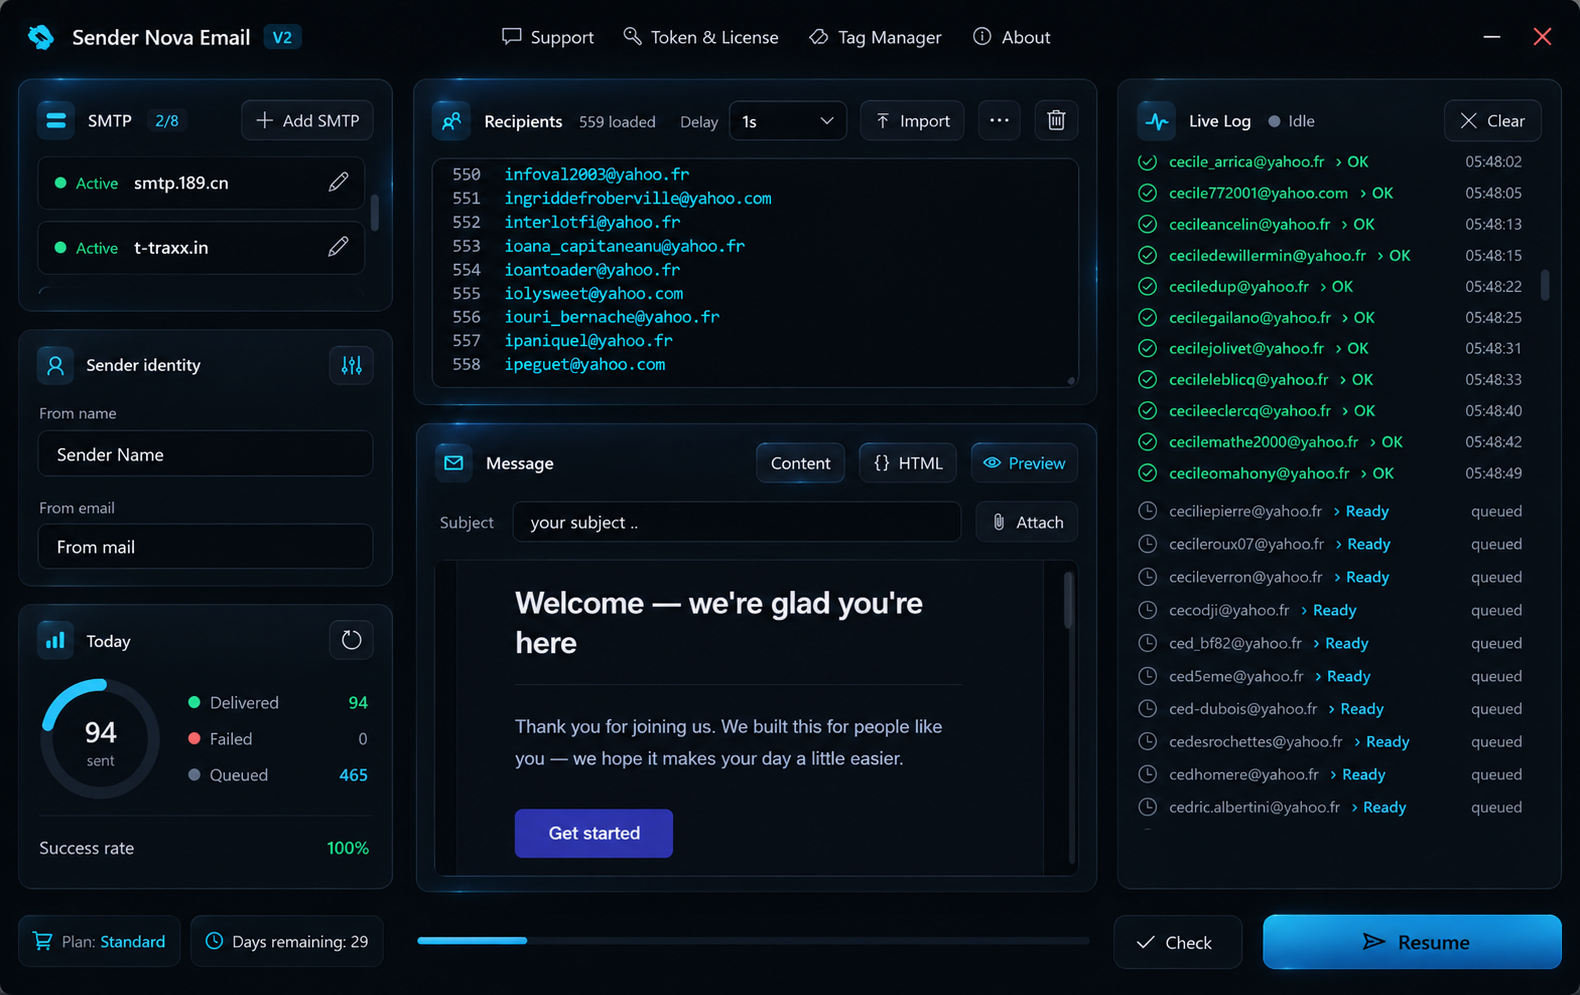1580x995 pixels.
Task: Click the Add SMTP button
Action: 307,121
